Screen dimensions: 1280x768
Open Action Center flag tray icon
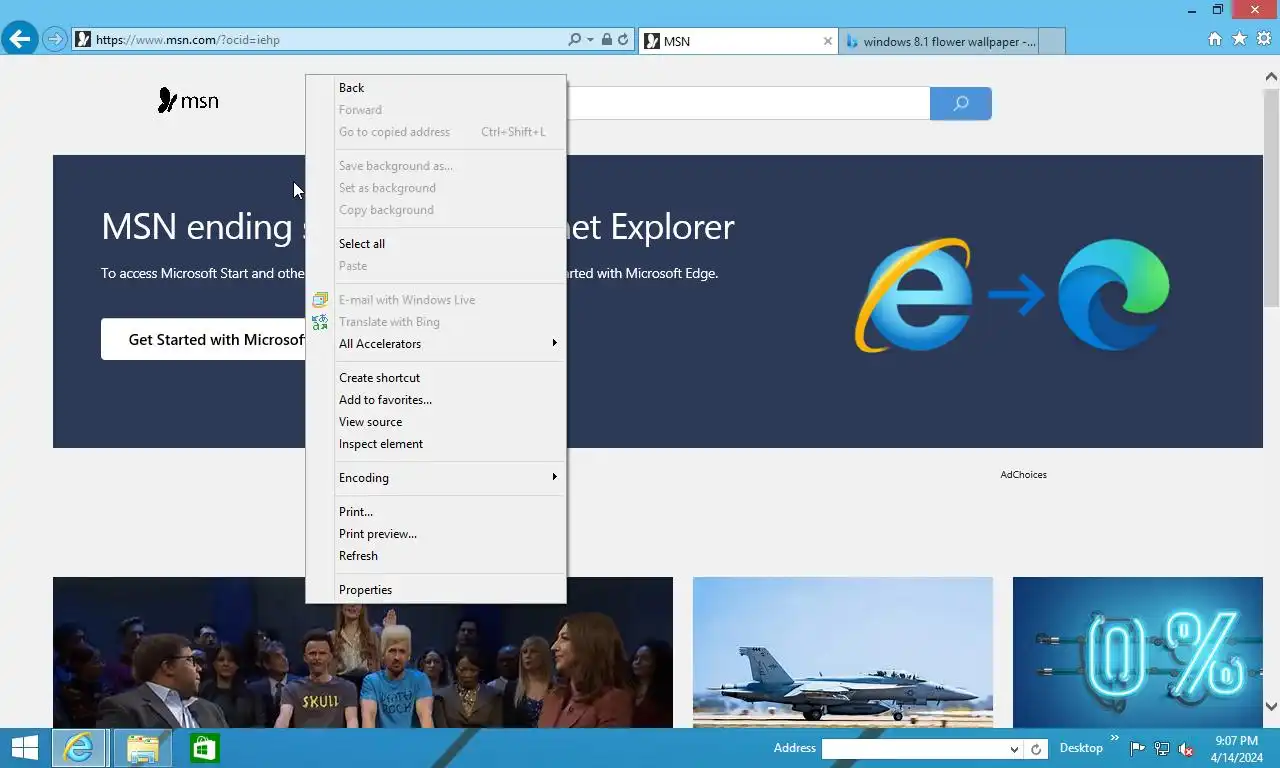click(1138, 748)
